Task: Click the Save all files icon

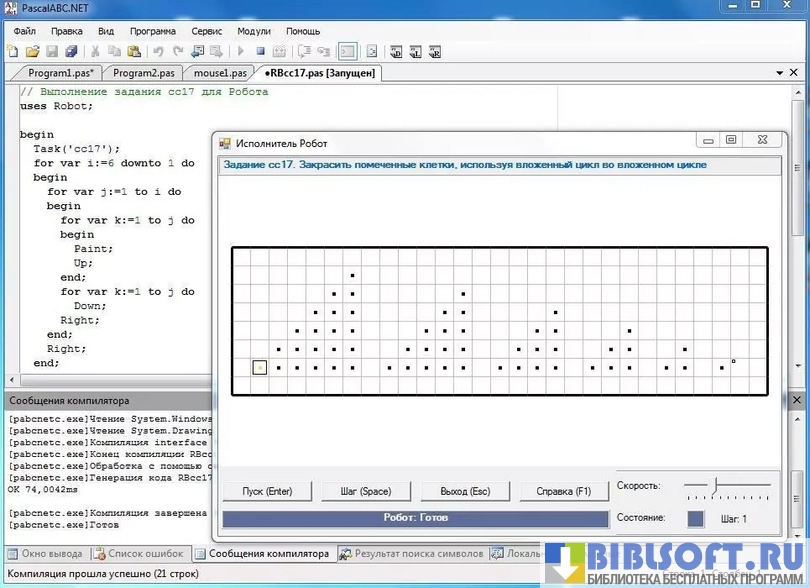Action: (71, 51)
